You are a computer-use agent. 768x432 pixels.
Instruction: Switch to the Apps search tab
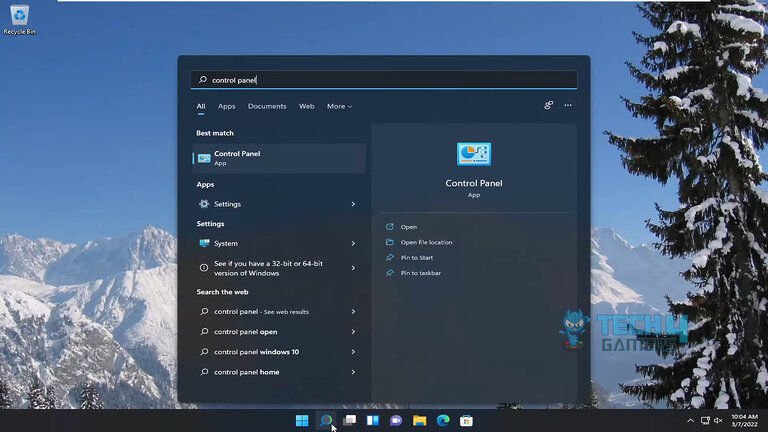click(227, 106)
